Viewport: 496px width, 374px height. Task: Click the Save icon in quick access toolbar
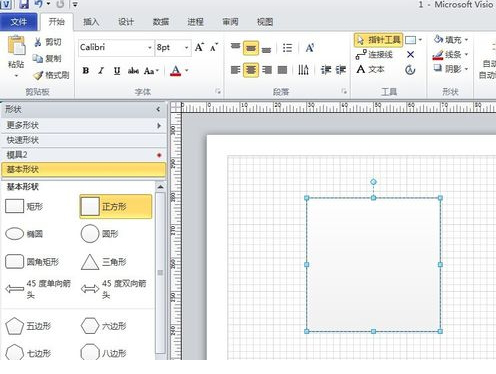[24, 4]
